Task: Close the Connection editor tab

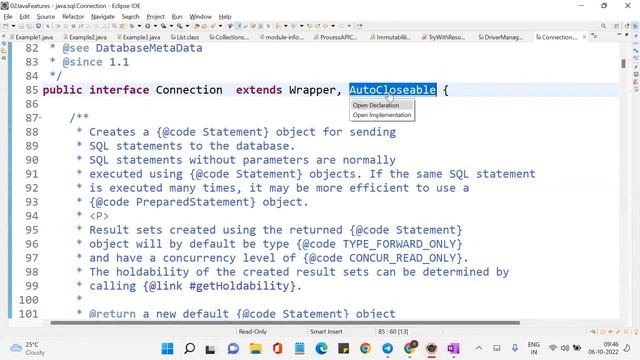Action: pyautogui.click(x=584, y=37)
